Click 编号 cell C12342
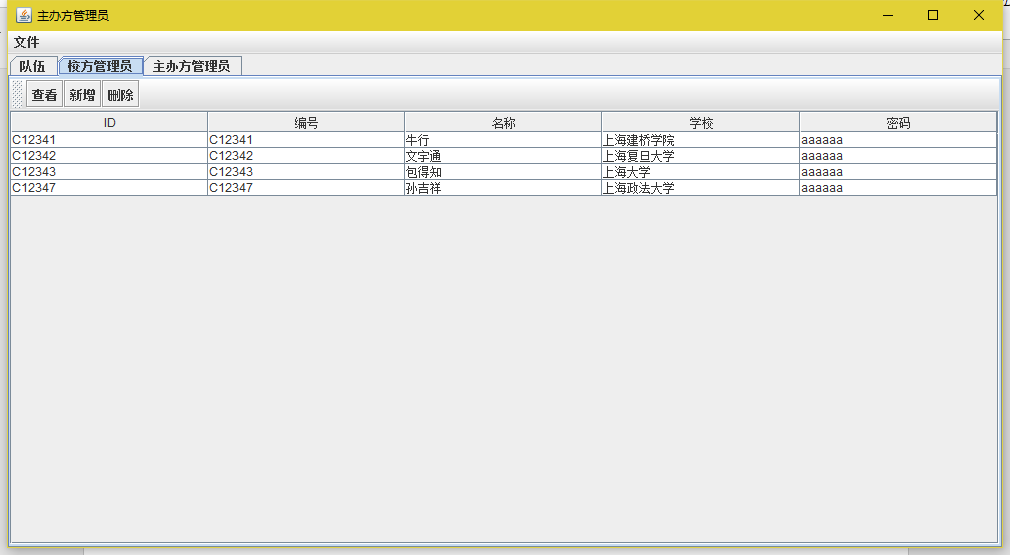Image resolution: width=1010 pixels, height=555 pixels. coord(306,156)
